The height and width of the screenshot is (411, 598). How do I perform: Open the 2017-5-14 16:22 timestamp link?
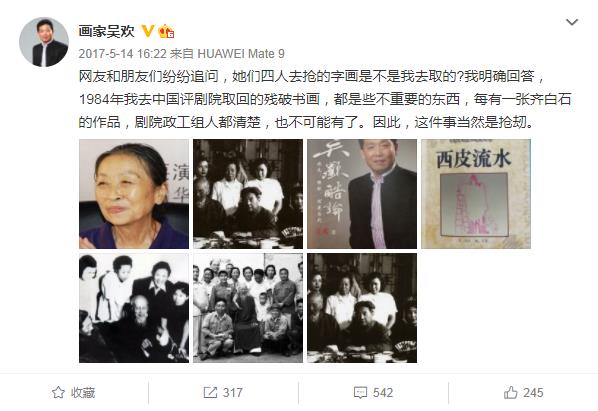(x=122, y=54)
